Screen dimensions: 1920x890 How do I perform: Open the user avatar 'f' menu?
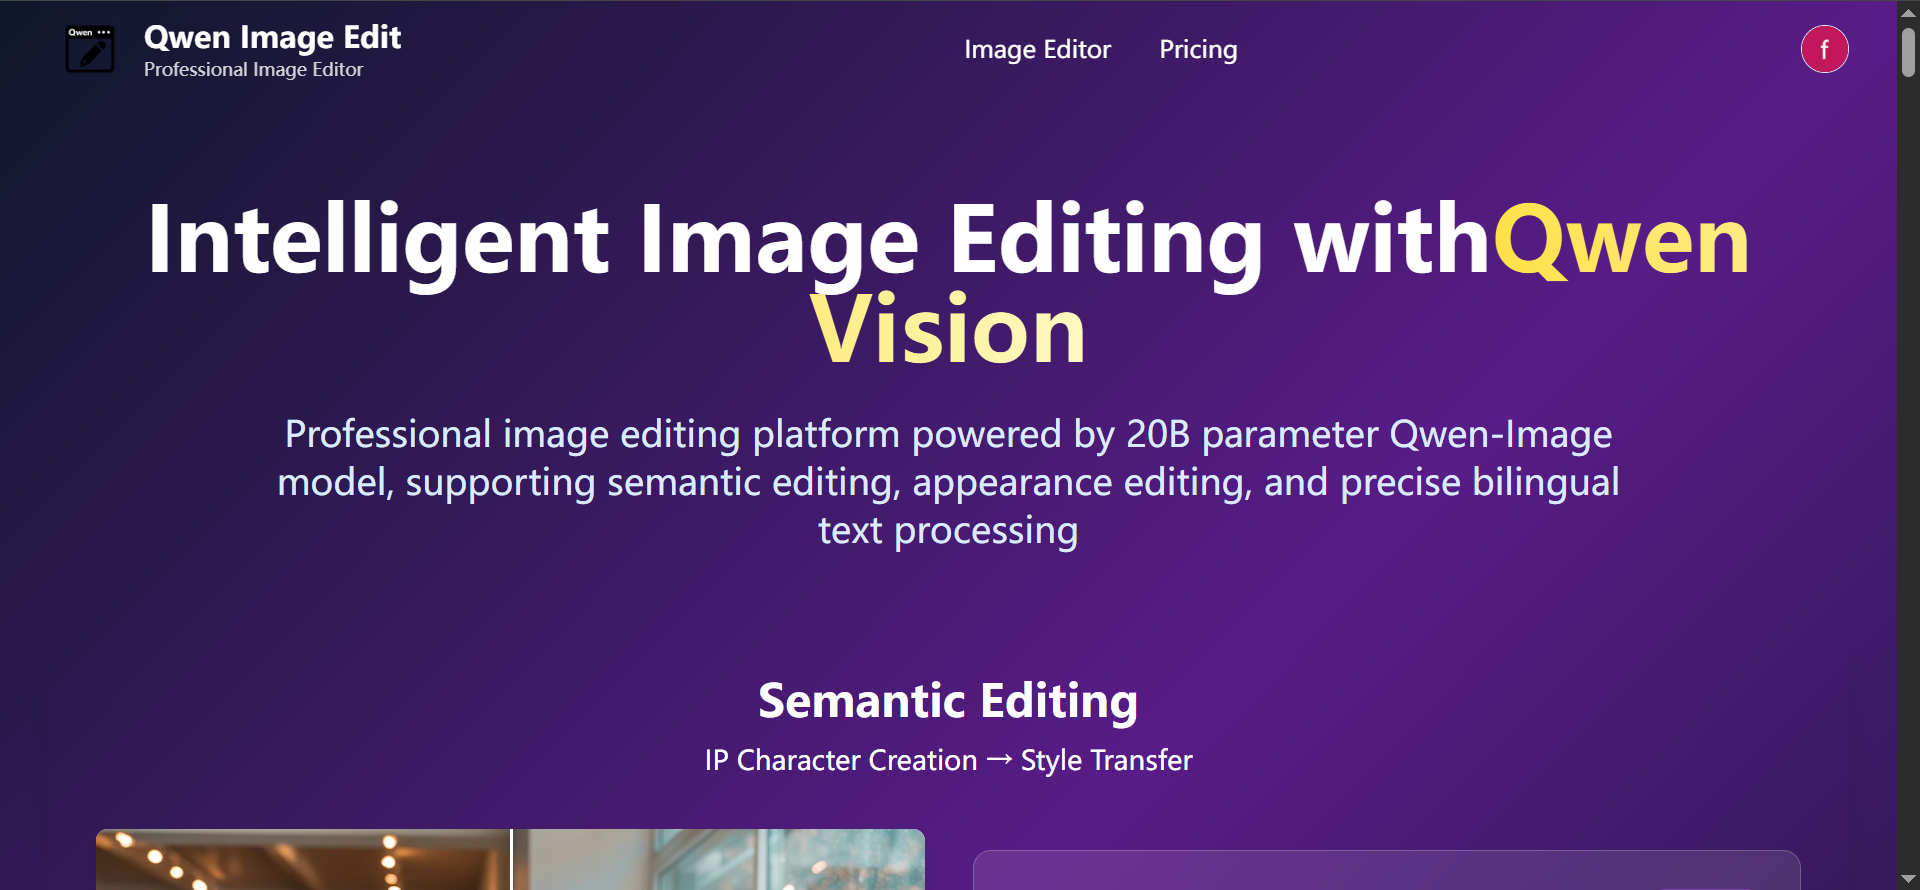coord(1825,49)
